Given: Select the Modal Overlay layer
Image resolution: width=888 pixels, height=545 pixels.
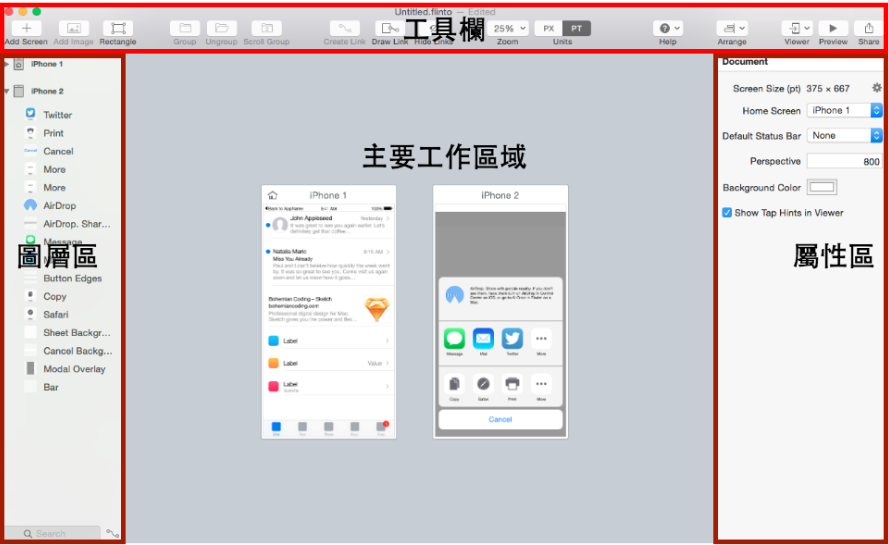Looking at the screenshot, I should (62, 369).
